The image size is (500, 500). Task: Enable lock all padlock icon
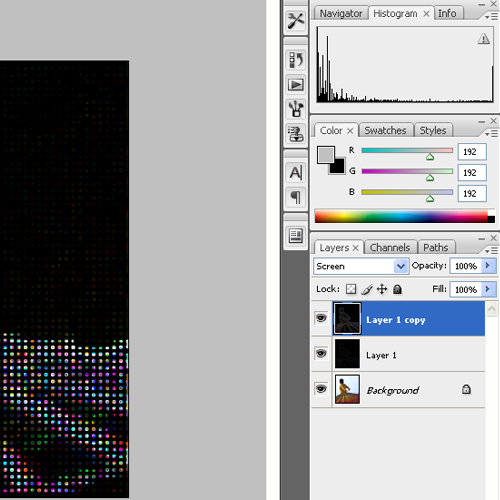397,289
